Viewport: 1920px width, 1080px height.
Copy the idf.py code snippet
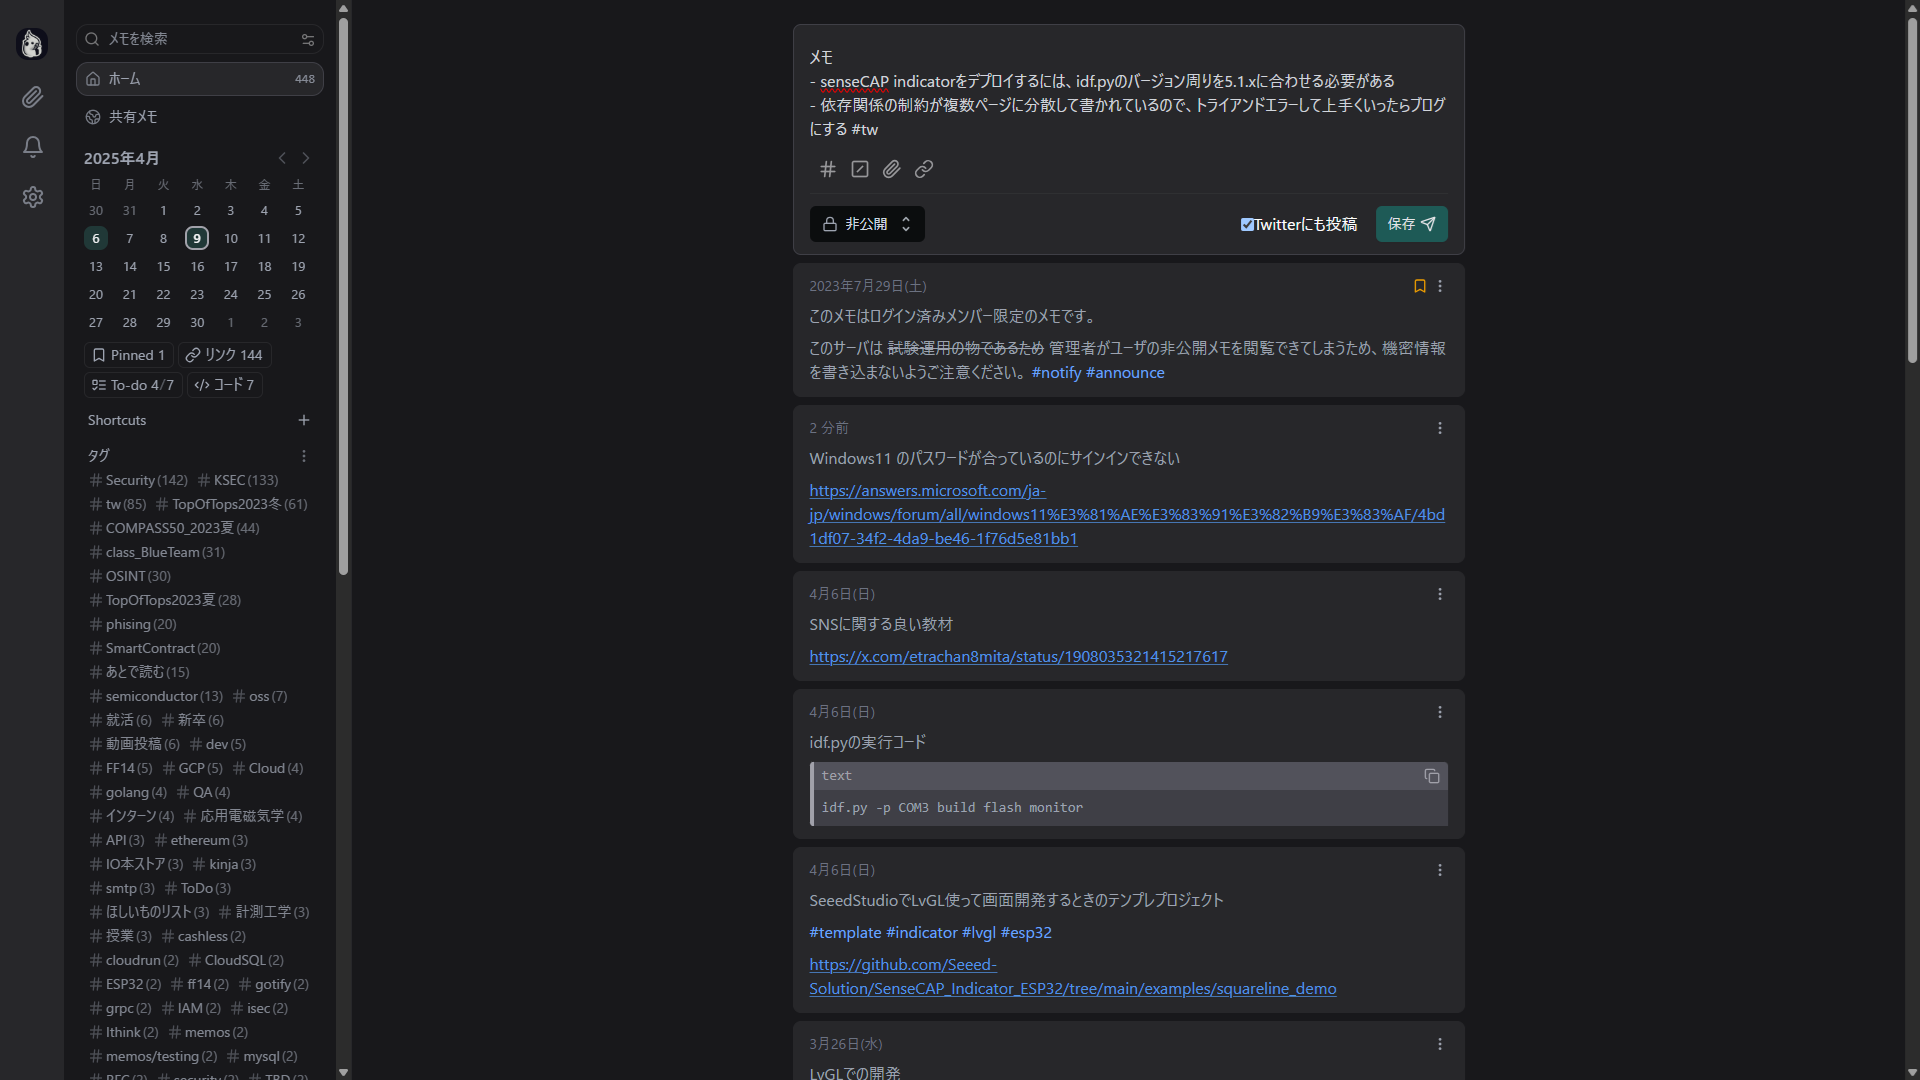point(1432,776)
